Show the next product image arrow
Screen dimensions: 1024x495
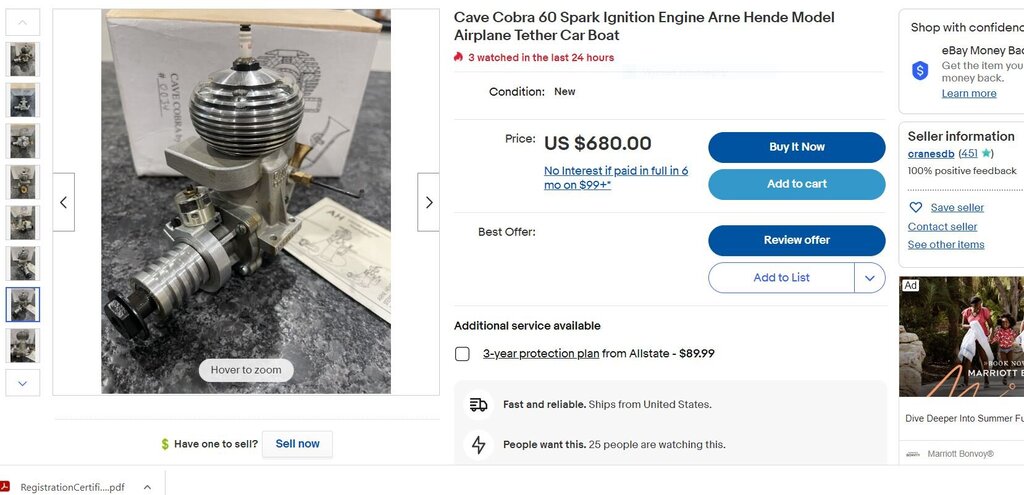428,202
